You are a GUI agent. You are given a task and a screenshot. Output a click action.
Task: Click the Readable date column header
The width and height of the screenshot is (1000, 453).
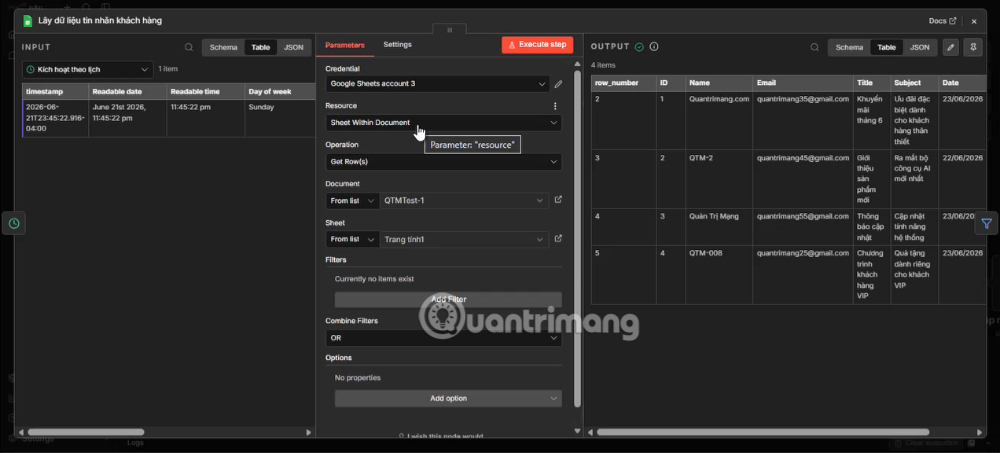point(128,92)
